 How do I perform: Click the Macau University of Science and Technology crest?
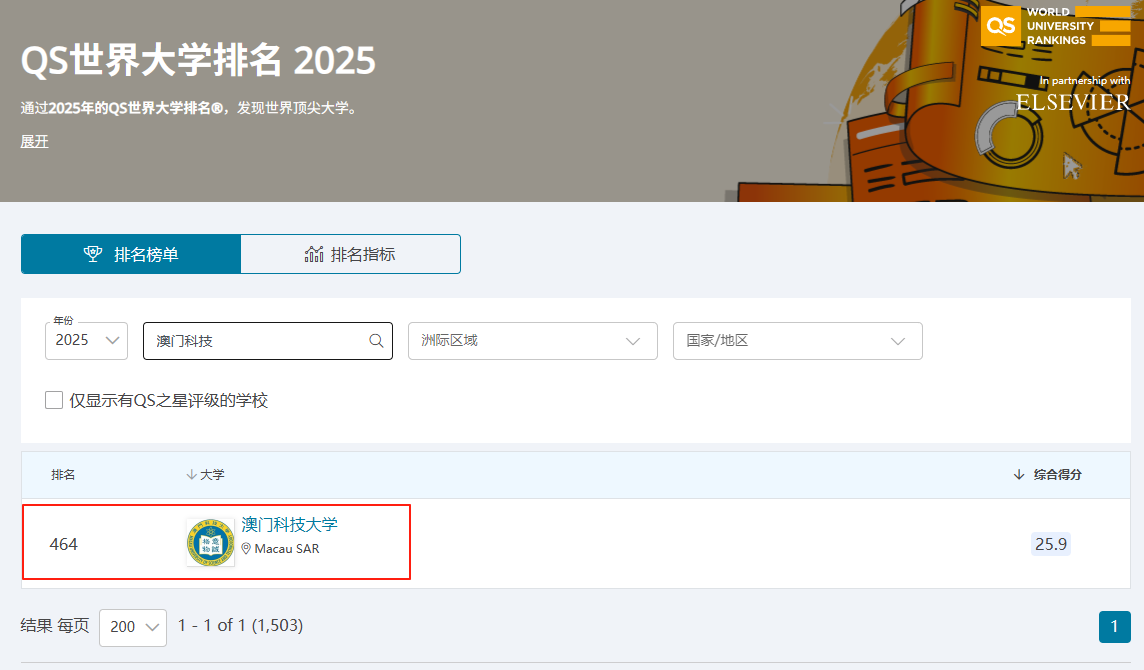coord(210,542)
